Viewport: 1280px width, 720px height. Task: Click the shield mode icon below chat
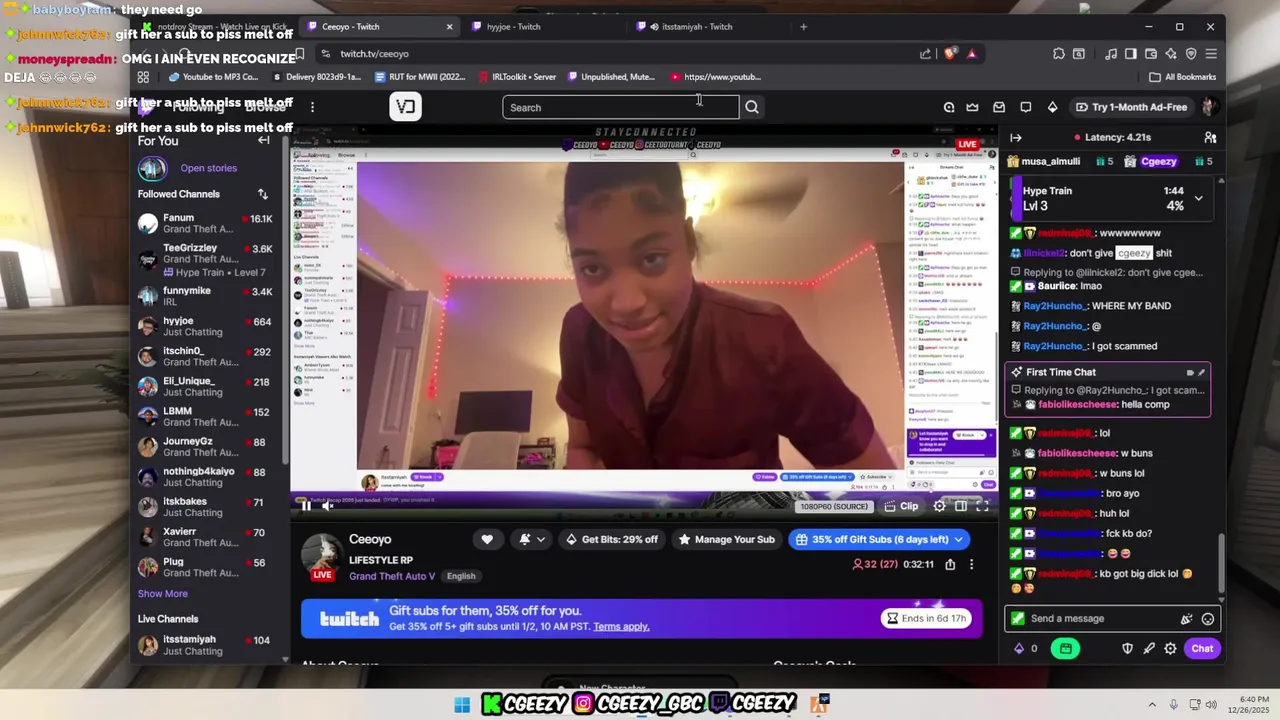[x=1127, y=649]
